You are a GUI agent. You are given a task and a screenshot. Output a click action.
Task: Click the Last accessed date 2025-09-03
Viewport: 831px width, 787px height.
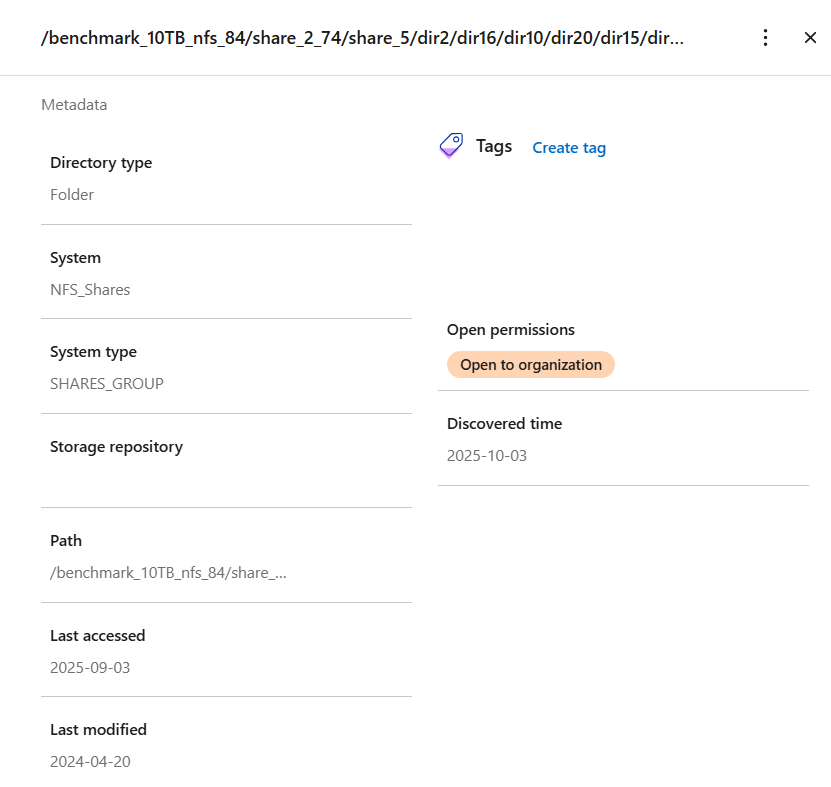pyautogui.click(x=90, y=667)
